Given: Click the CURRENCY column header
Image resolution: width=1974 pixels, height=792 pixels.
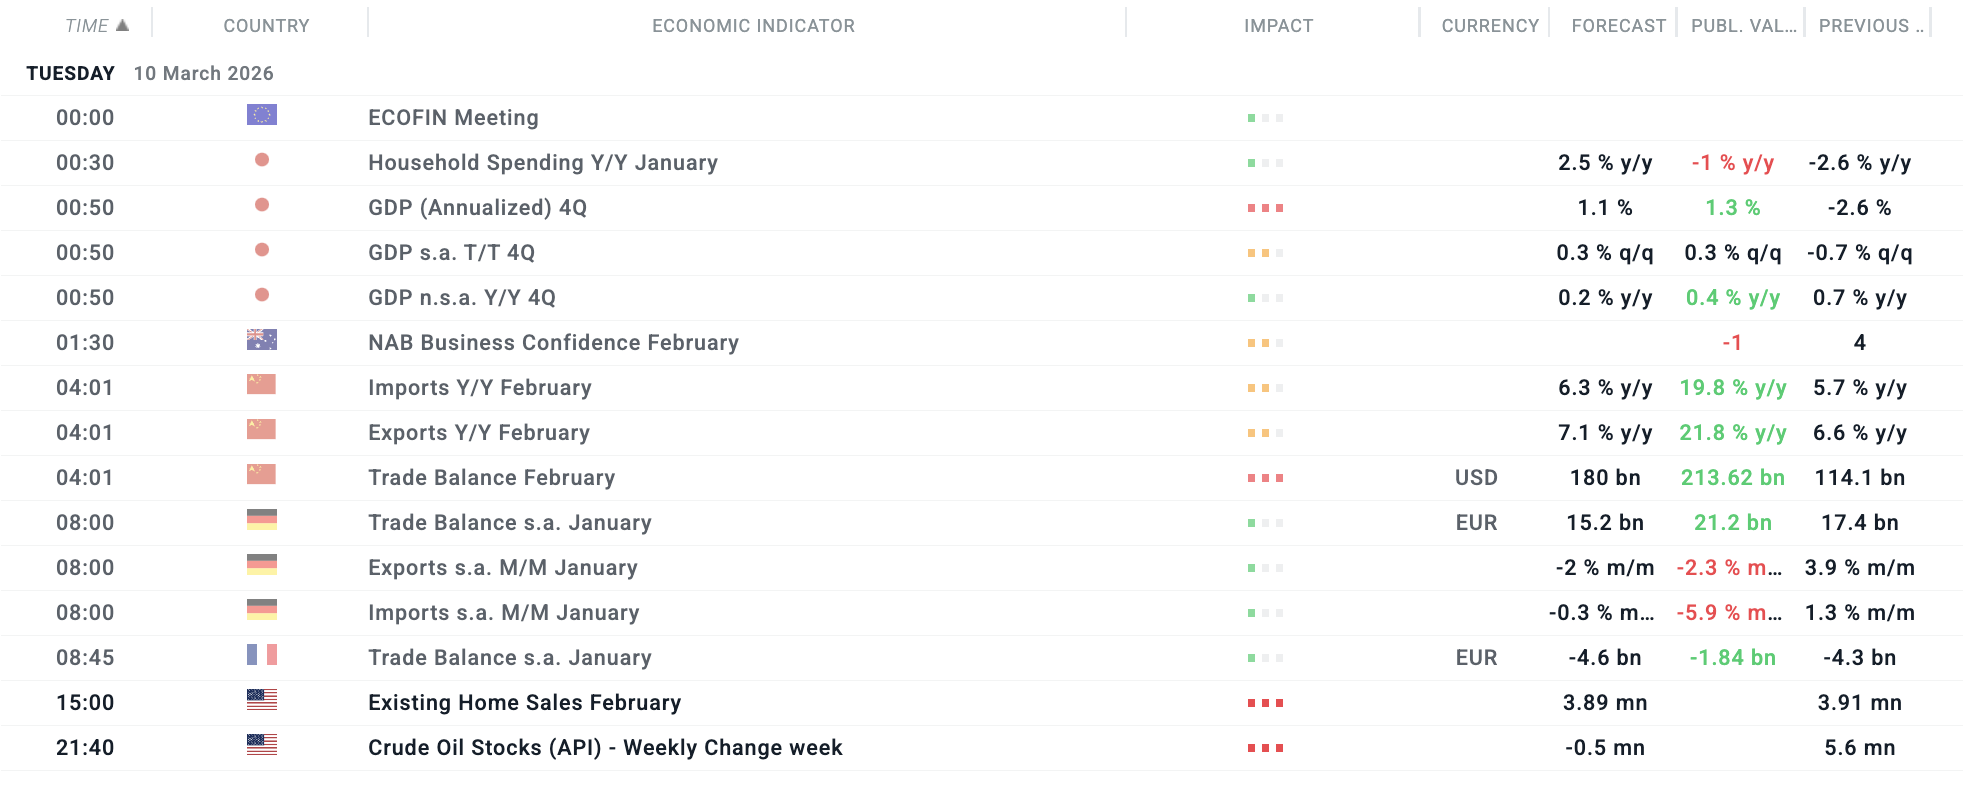Looking at the screenshot, I should 1489,26.
